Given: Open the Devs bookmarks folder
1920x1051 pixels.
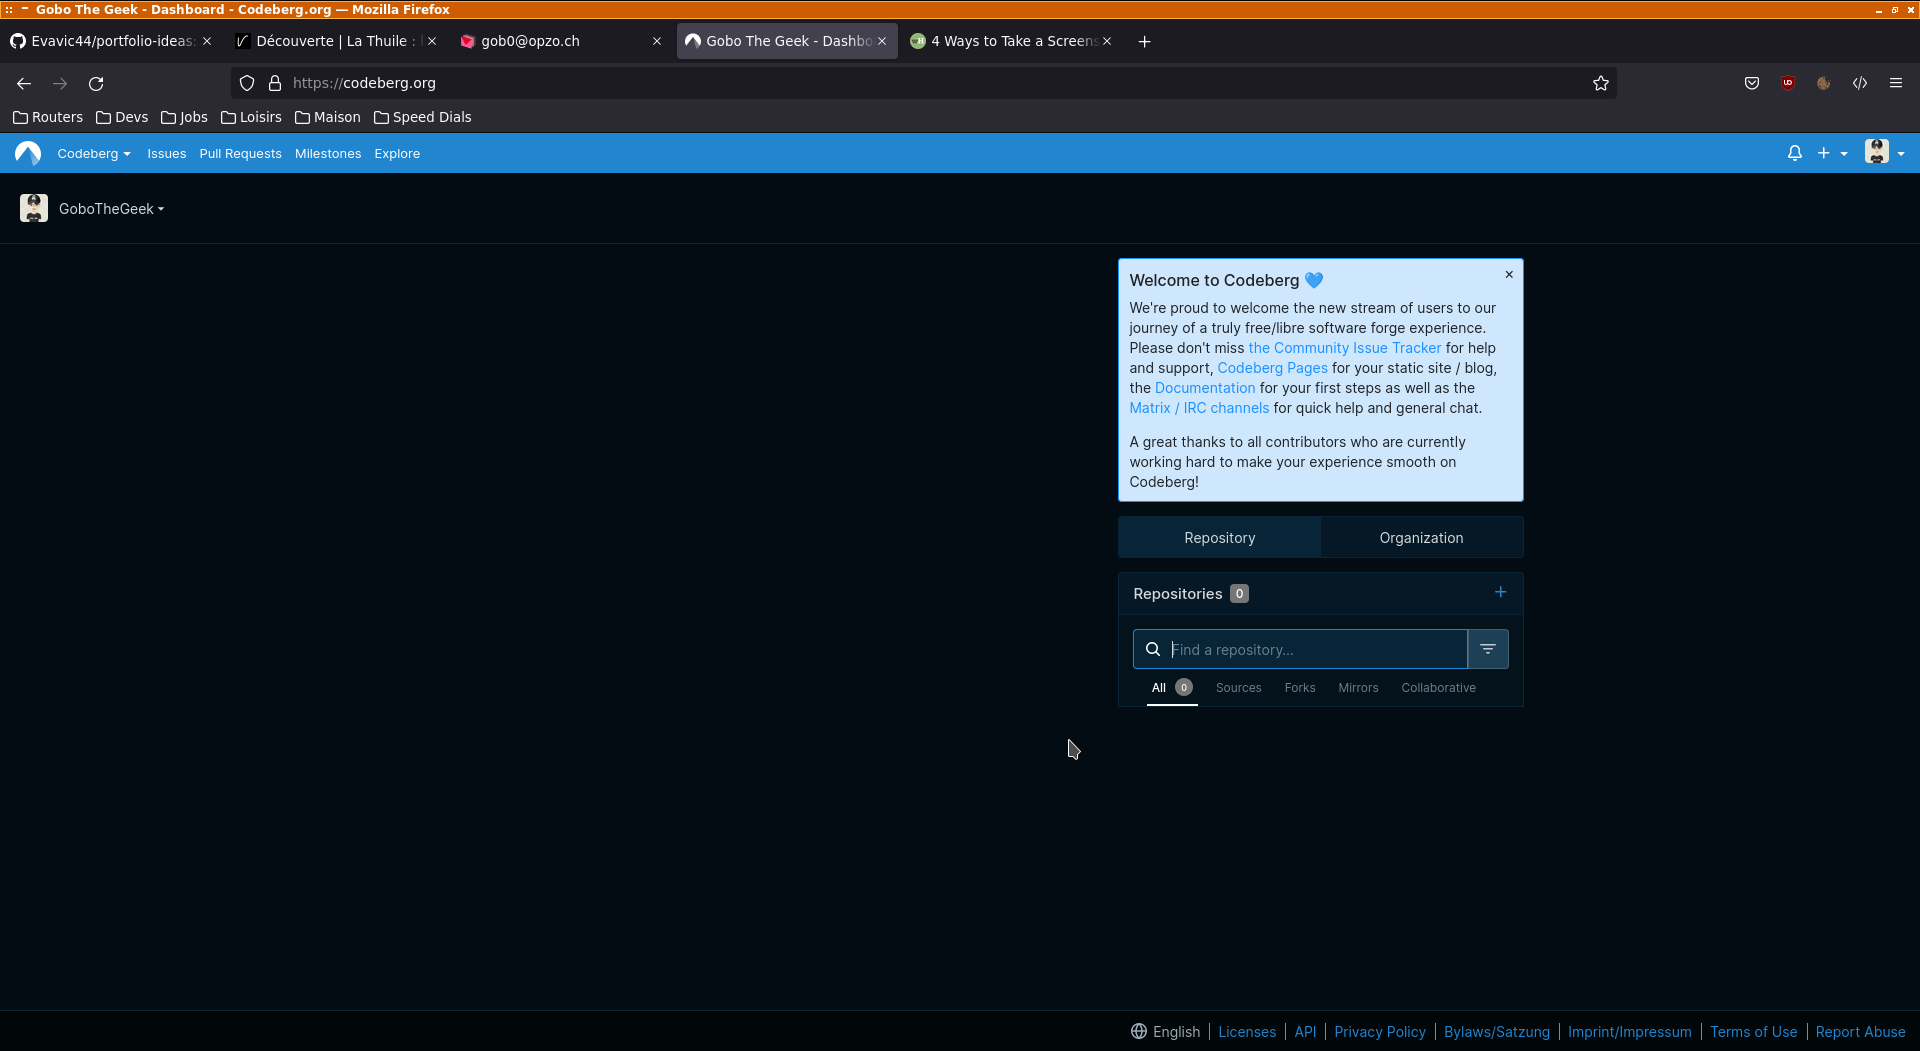Looking at the screenshot, I should tap(122, 118).
